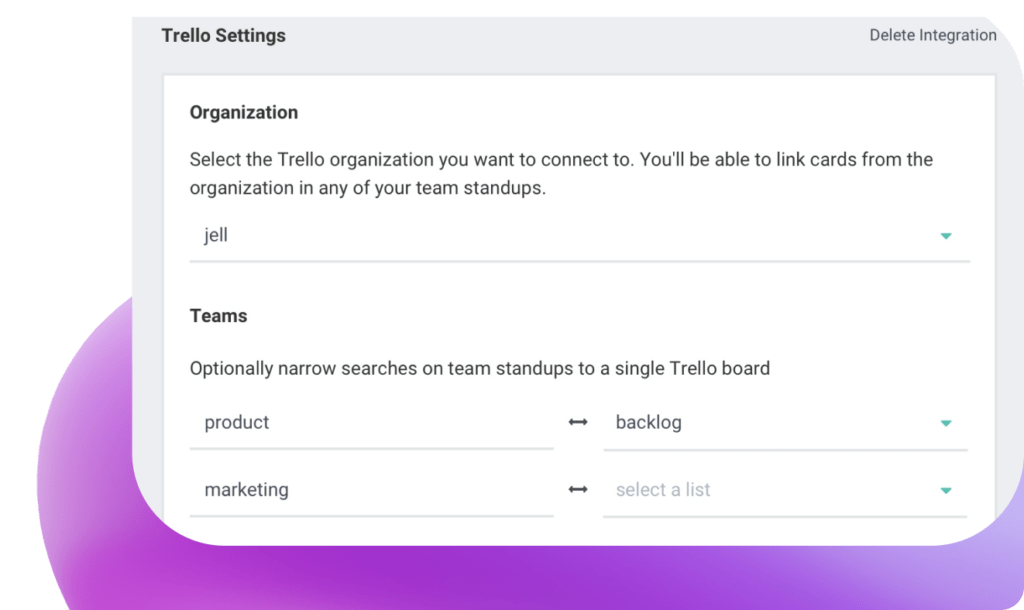Click the green caret beside jell
Screen dimensions: 1024x610
[x=945, y=237]
